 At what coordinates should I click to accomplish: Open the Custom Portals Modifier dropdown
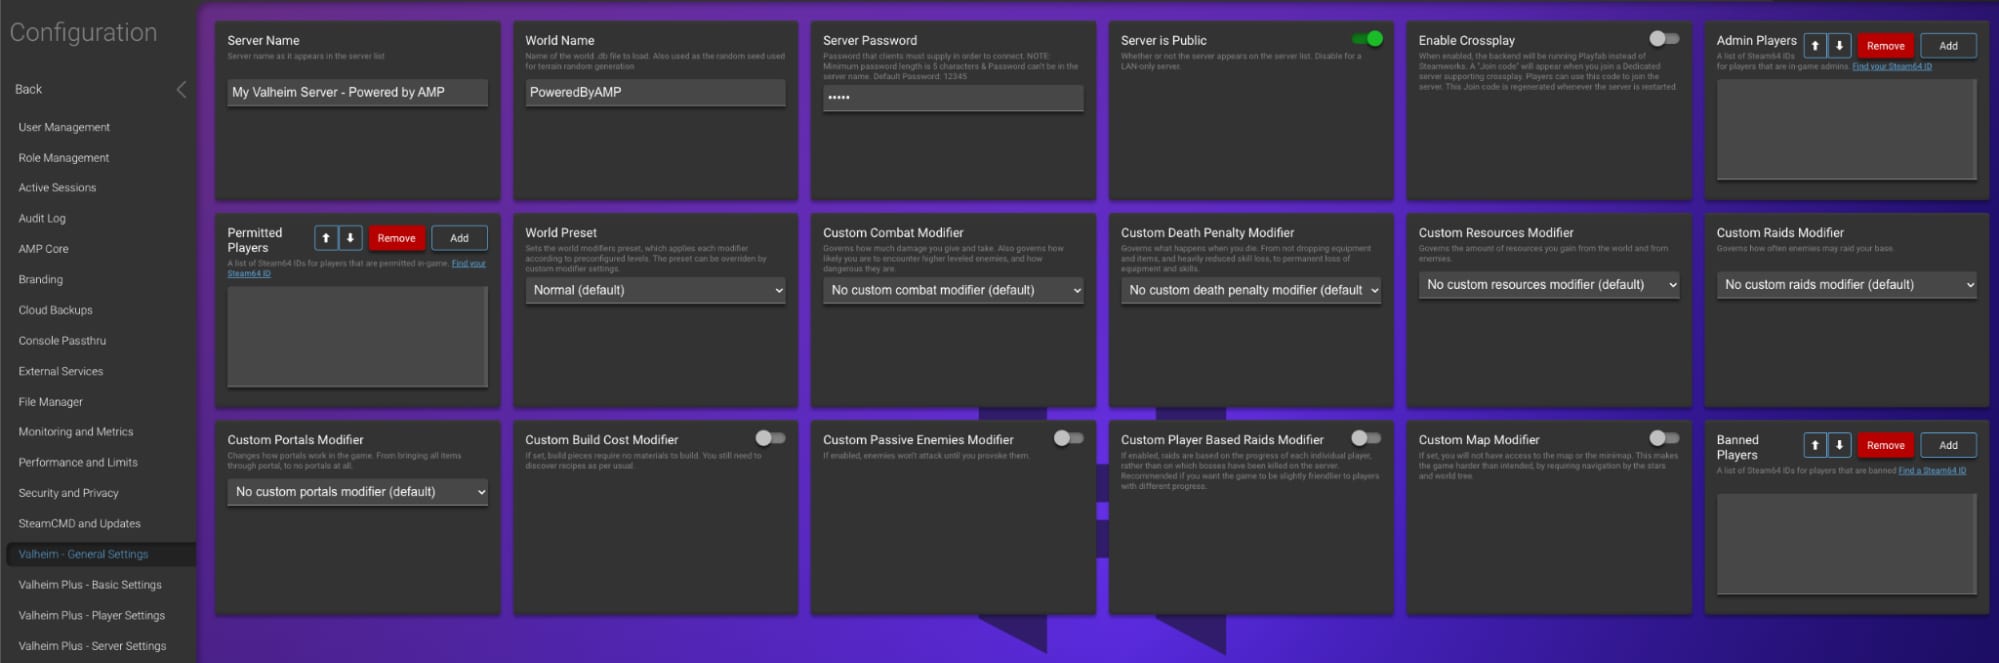[x=357, y=492]
